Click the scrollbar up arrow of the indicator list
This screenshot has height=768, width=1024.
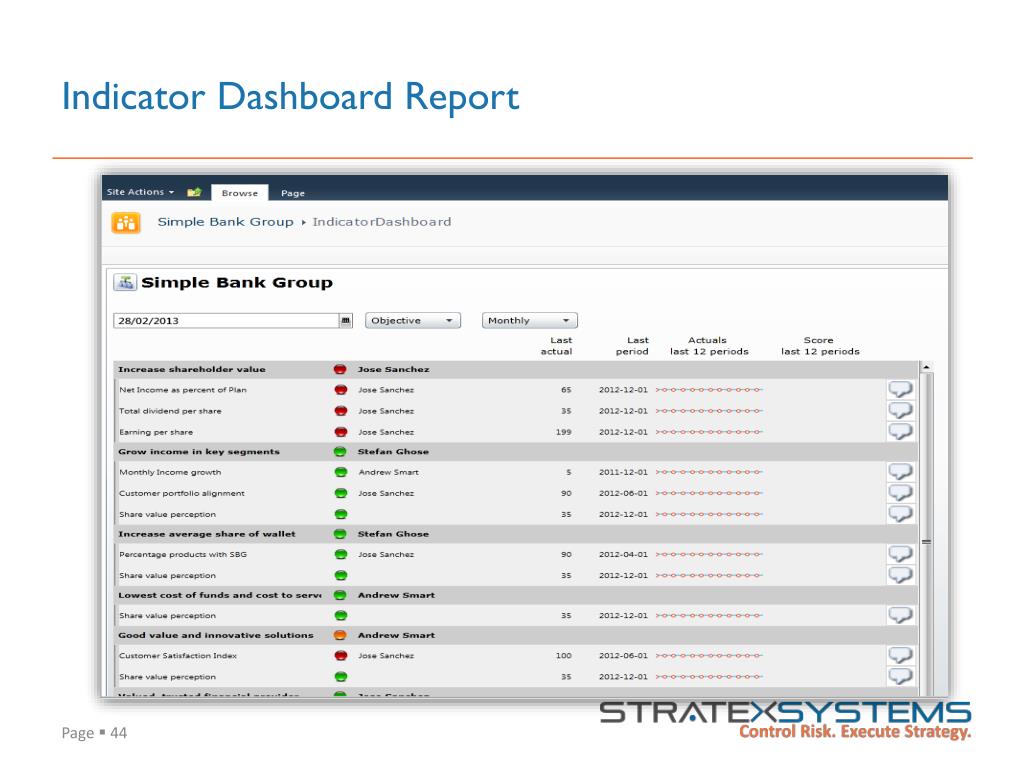[x=926, y=368]
